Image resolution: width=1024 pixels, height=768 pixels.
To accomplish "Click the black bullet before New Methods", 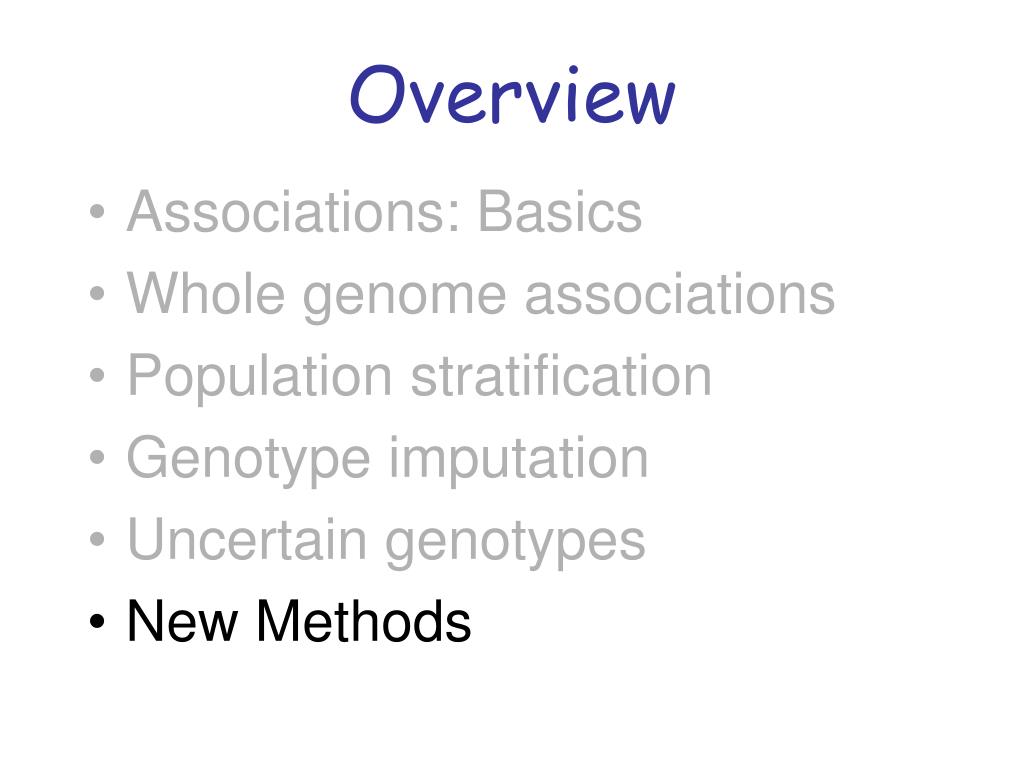I will (97, 621).
